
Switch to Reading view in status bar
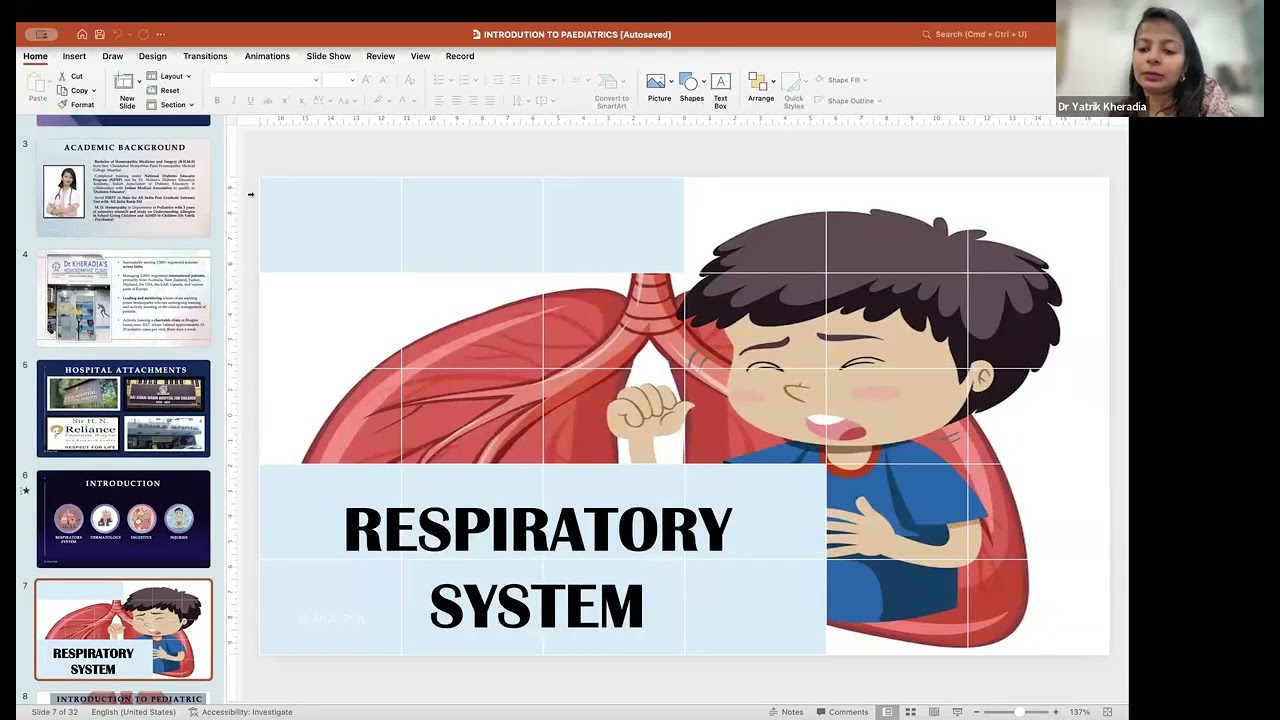click(933, 712)
